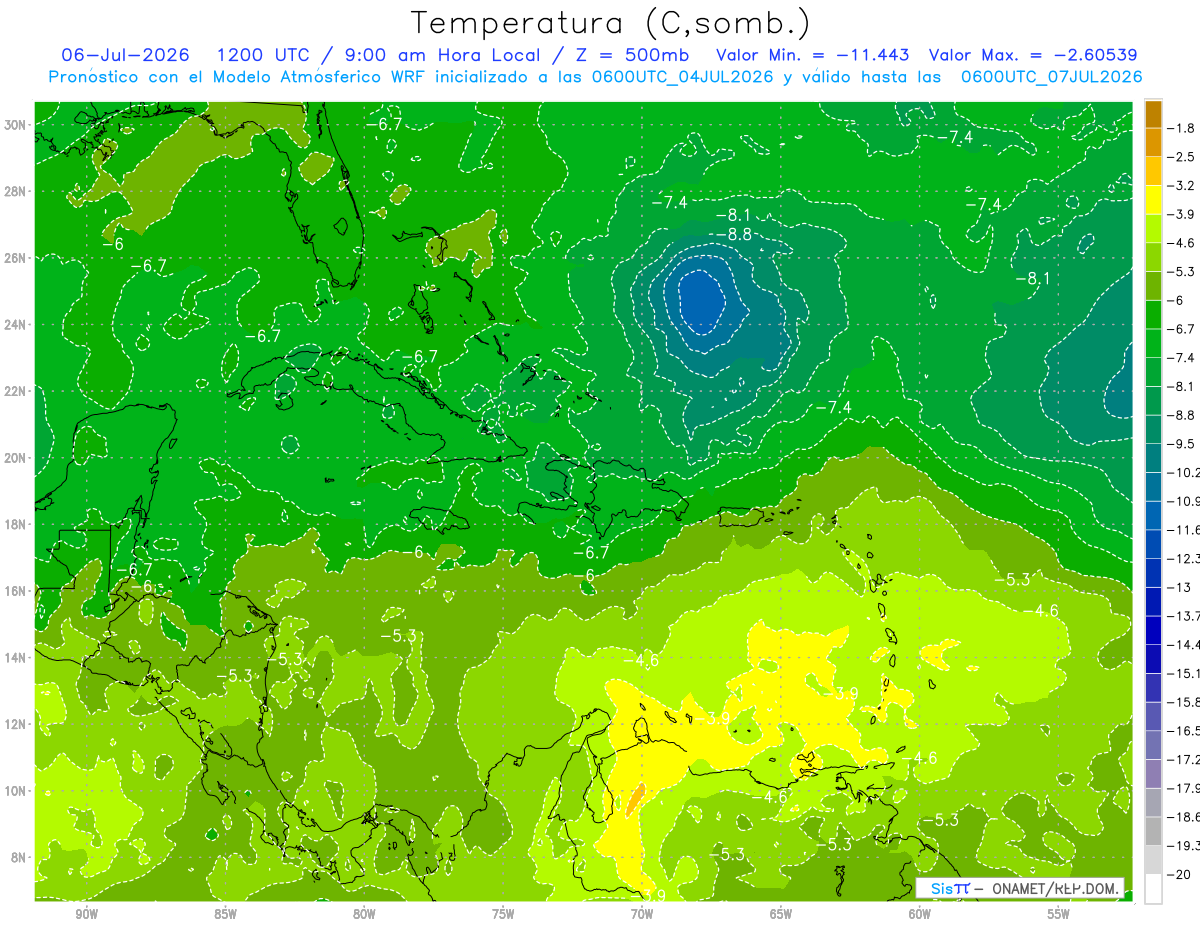Click "Valor Min. = -11.443" in header

point(813,55)
